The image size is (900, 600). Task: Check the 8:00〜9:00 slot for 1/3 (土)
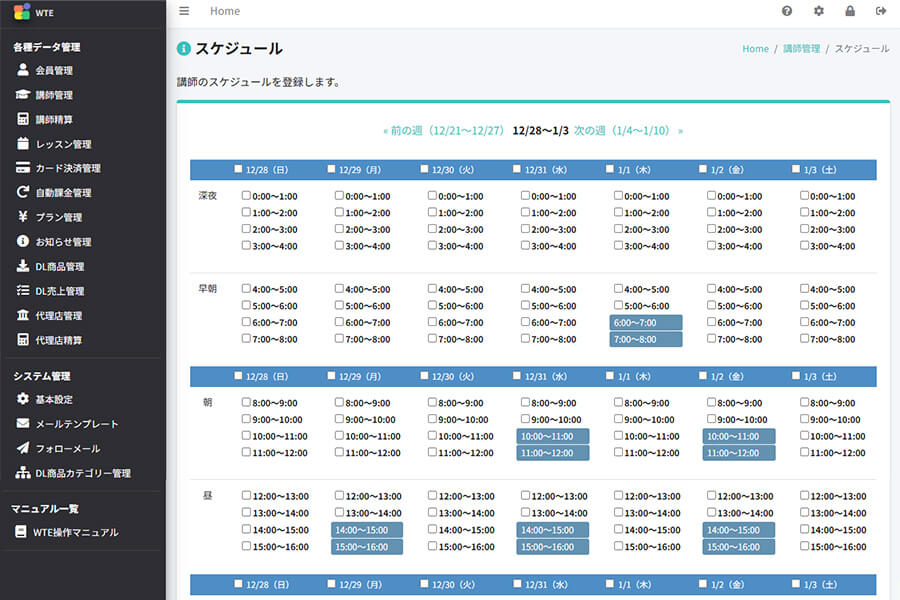click(x=805, y=403)
